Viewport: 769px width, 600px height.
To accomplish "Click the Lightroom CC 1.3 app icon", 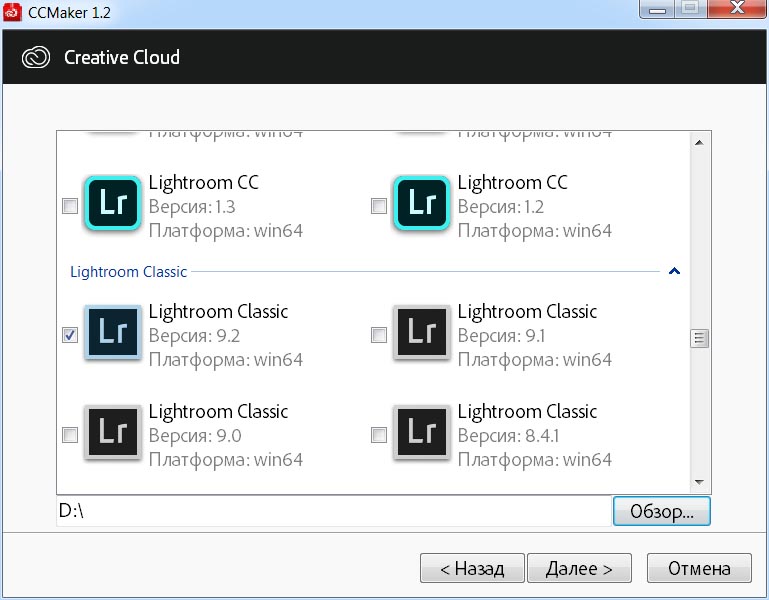I will coord(112,203).
